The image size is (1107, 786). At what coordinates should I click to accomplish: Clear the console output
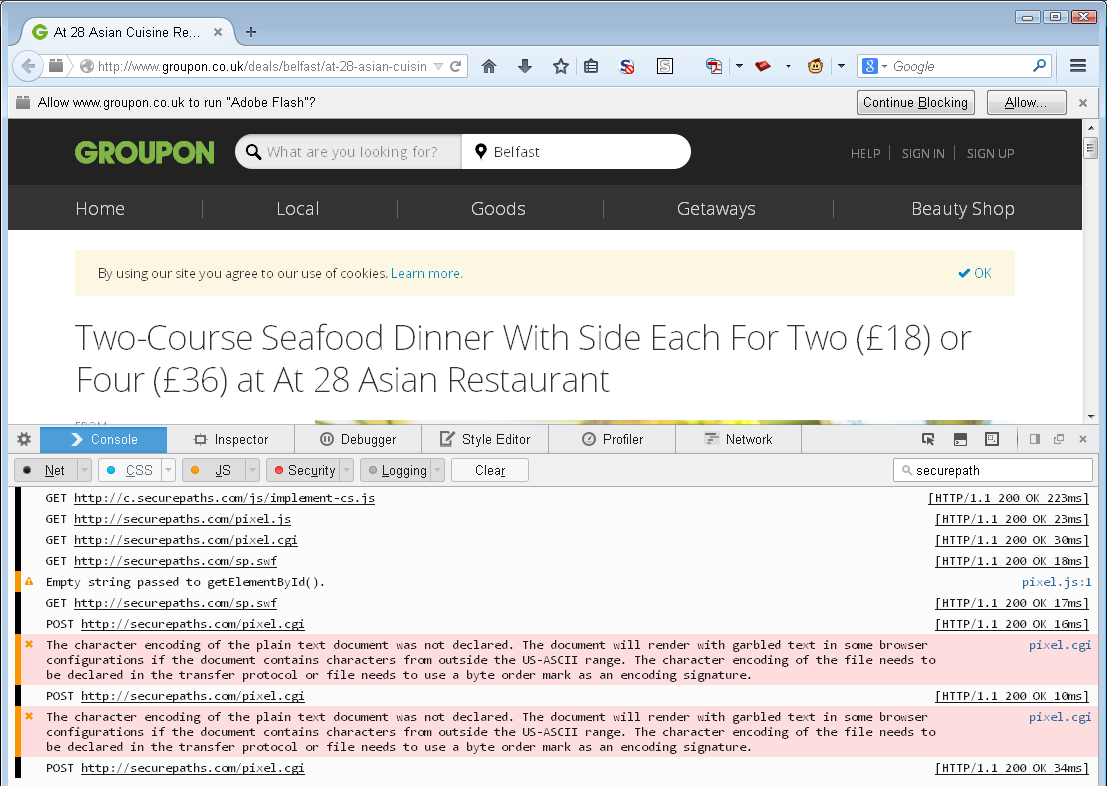[x=490, y=470]
